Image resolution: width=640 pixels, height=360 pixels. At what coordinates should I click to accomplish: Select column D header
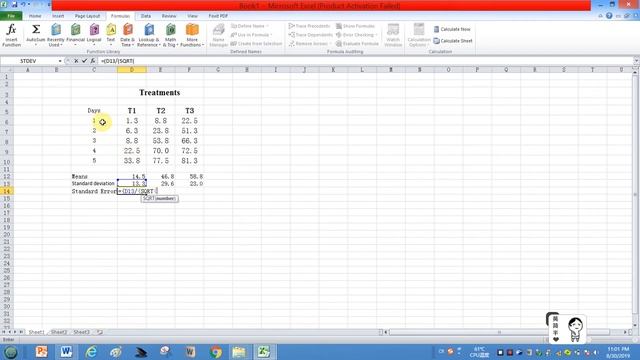(131, 70)
